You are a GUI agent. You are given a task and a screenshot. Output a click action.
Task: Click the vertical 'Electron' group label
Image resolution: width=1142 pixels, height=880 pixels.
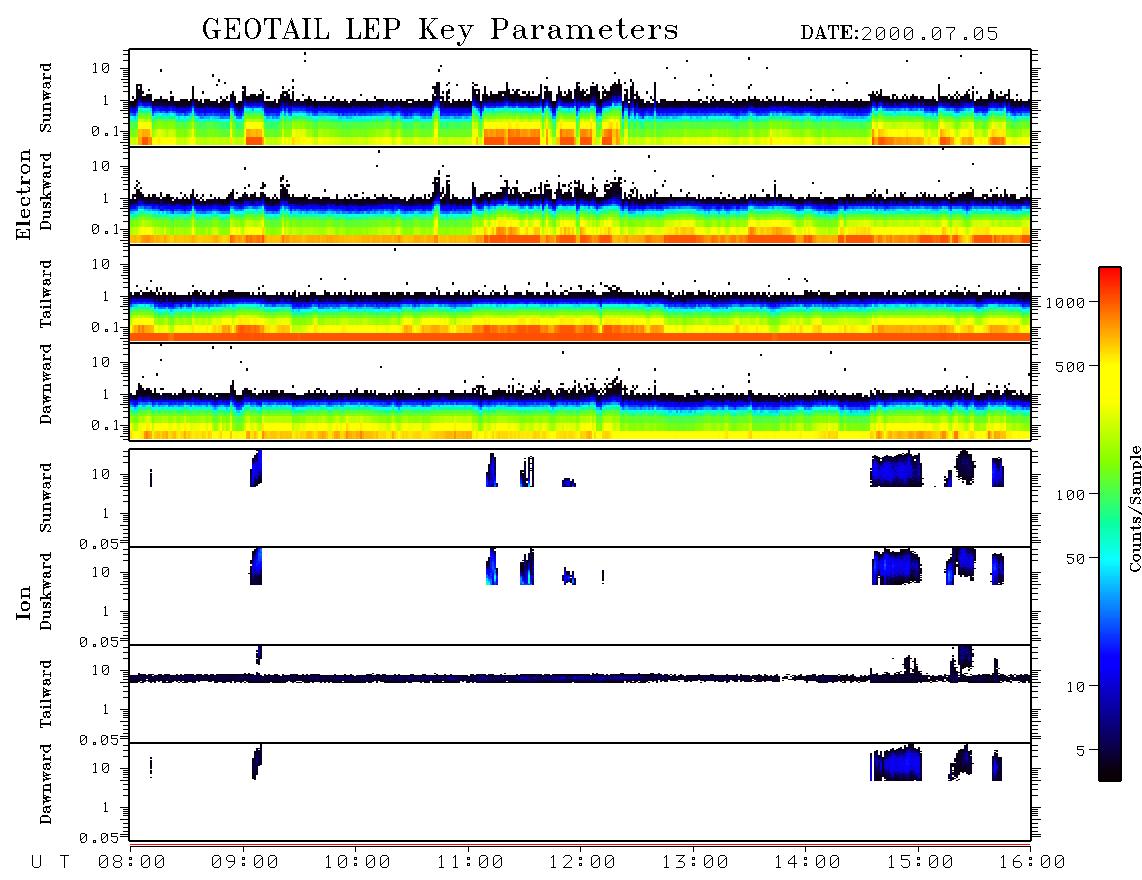tap(24, 194)
